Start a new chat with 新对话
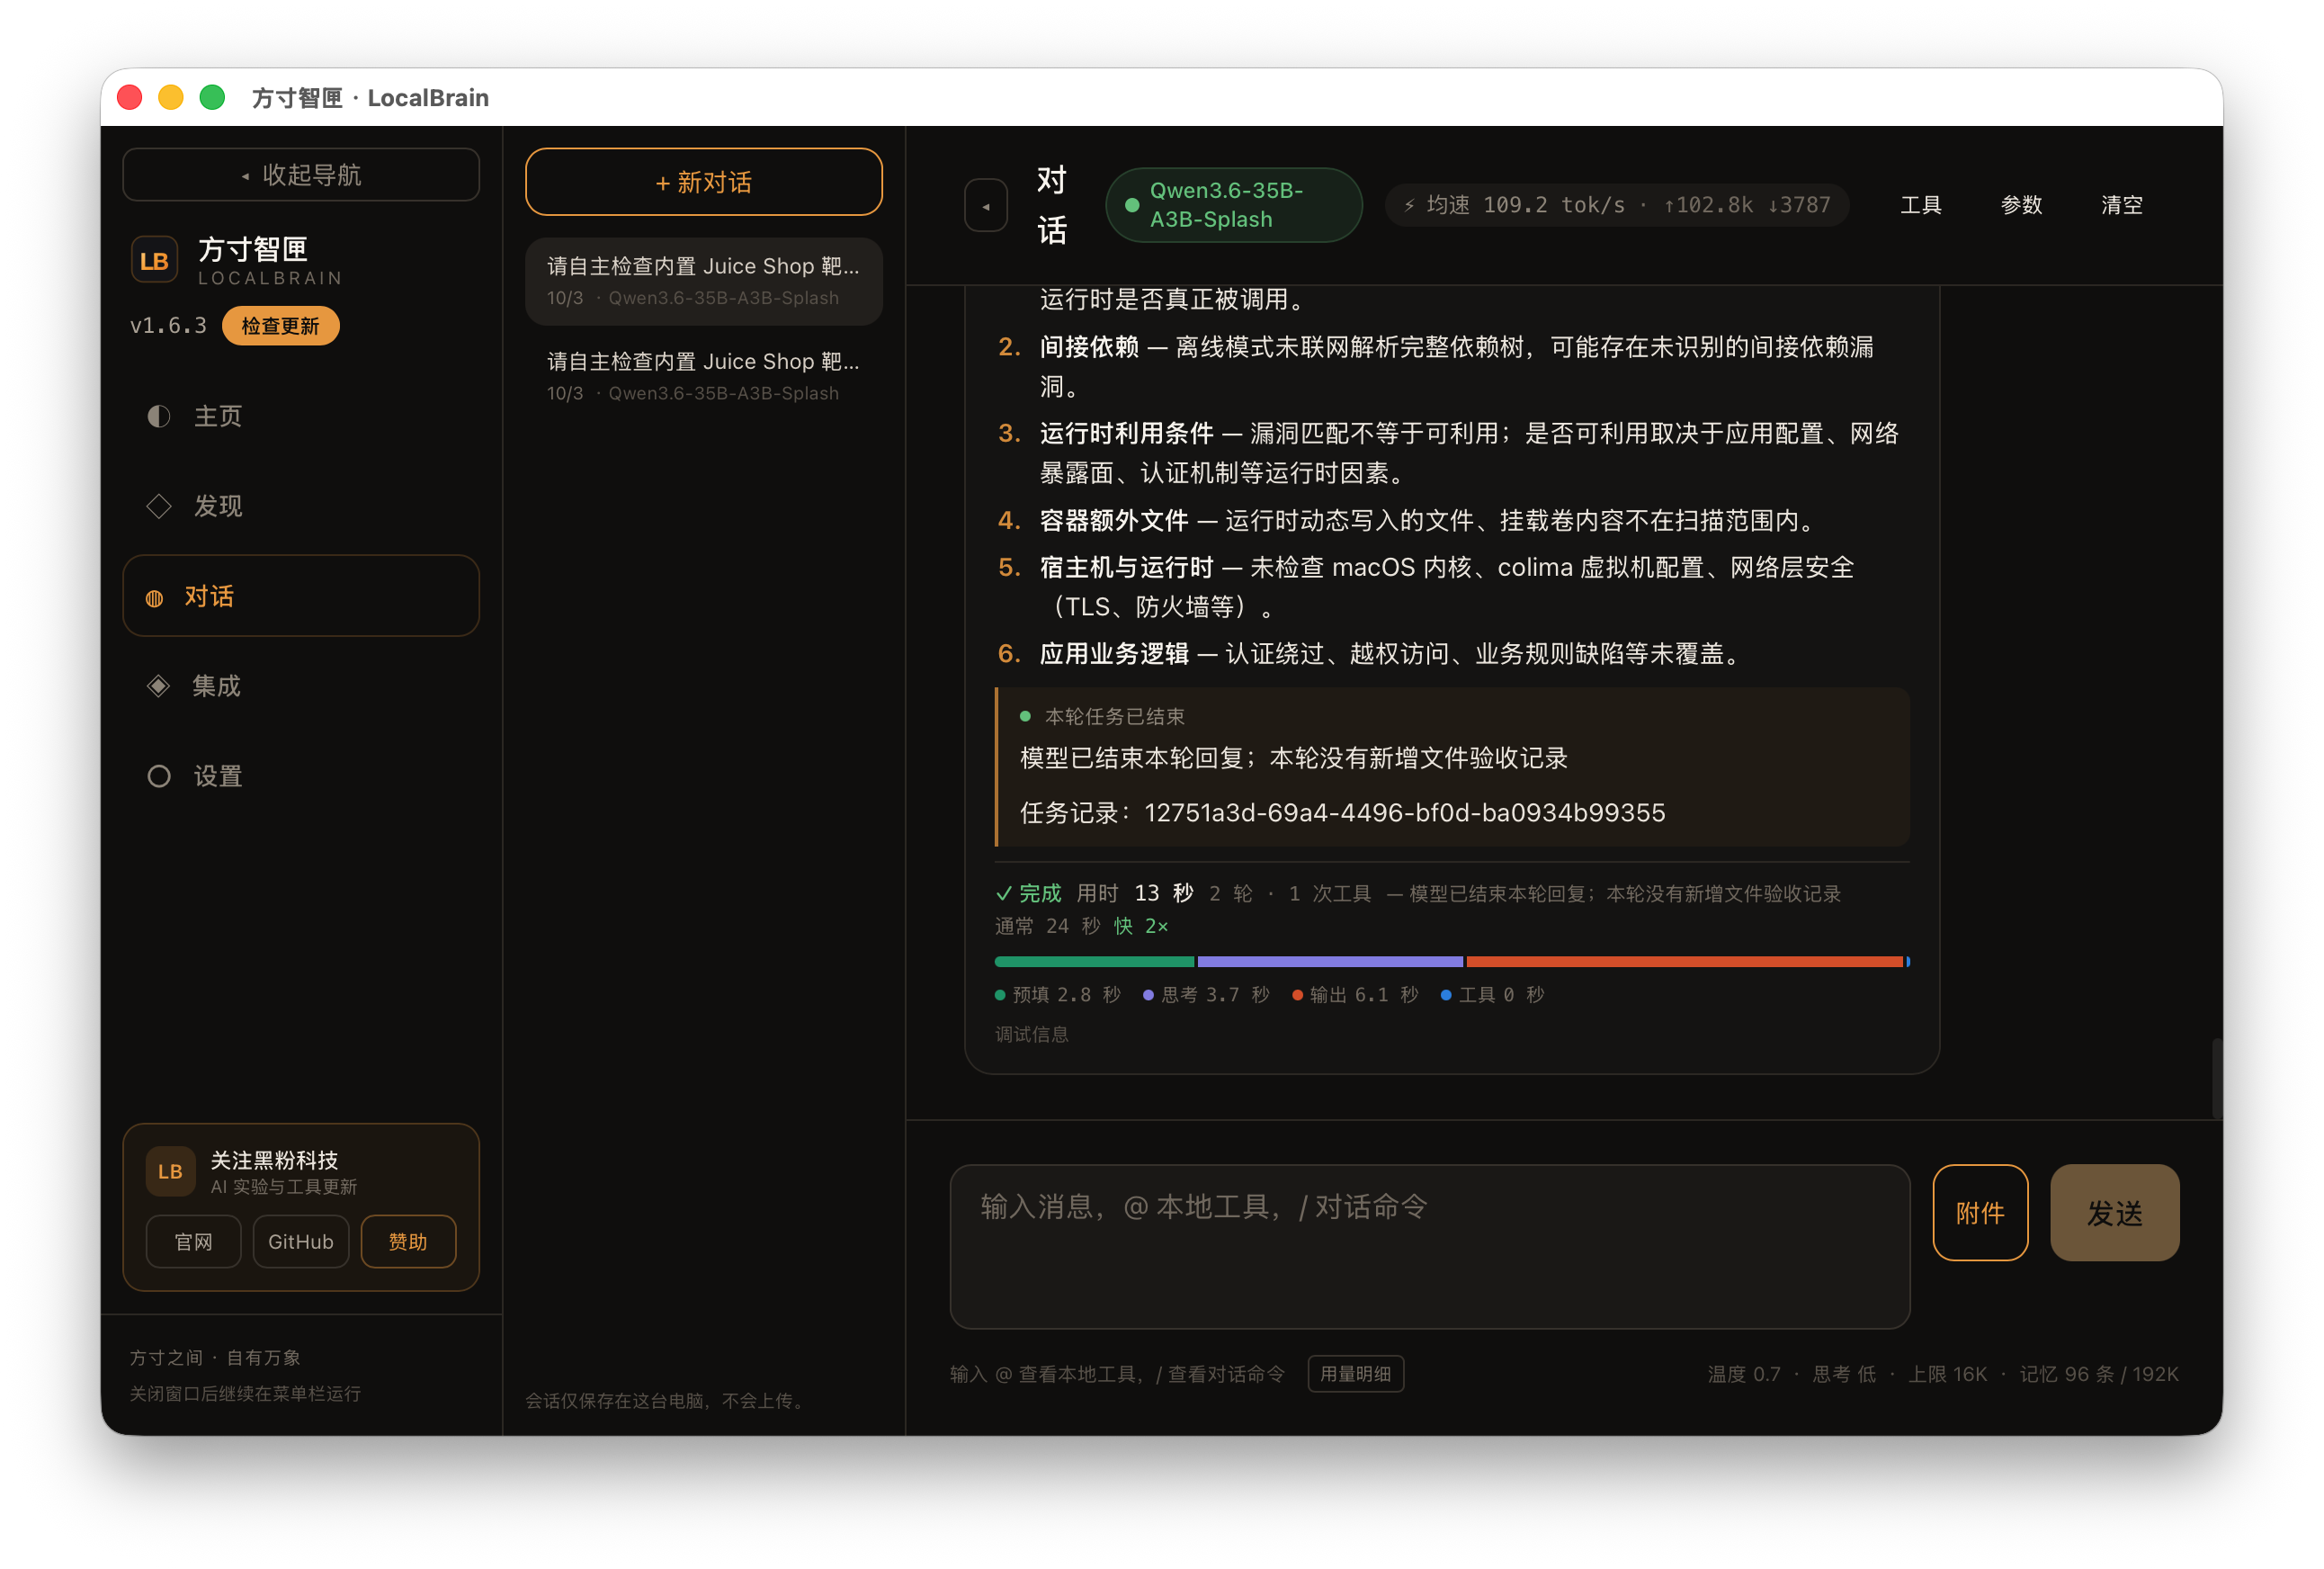2324x1569 pixels. pyautogui.click(x=704, y=182)
